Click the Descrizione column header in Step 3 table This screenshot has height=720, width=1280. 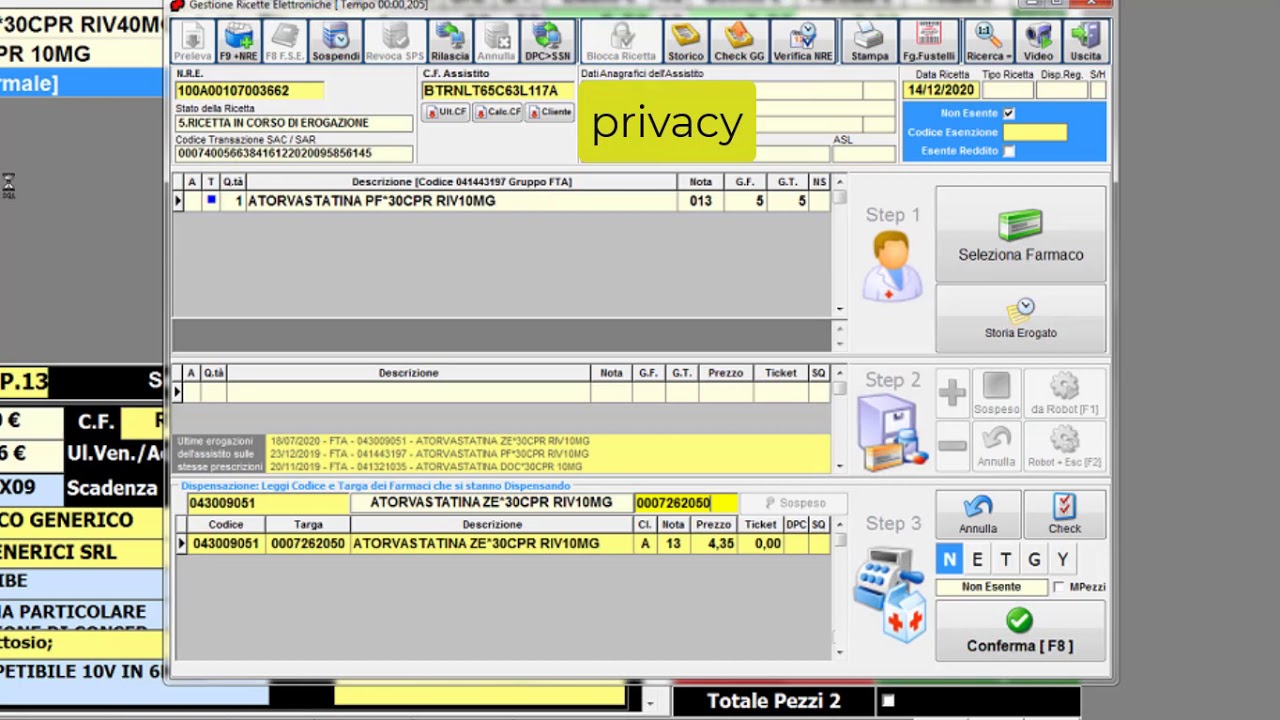(x=492, y=525)
